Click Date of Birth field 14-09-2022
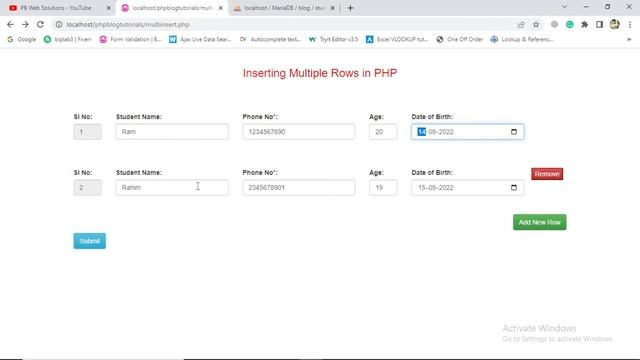The height and width of the screenshot is (360, 640). click(x=467, y=132)
